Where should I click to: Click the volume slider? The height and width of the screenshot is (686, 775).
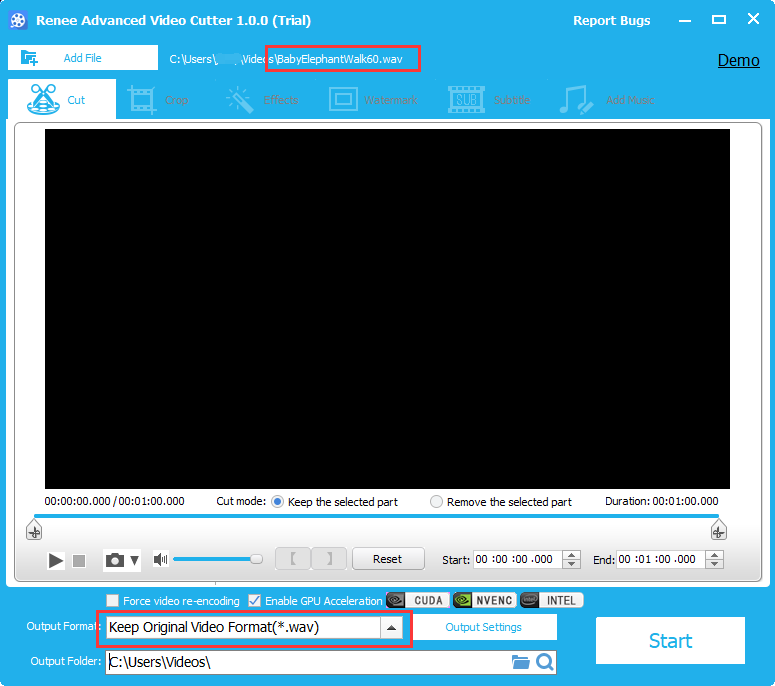(x=215, y=559)
